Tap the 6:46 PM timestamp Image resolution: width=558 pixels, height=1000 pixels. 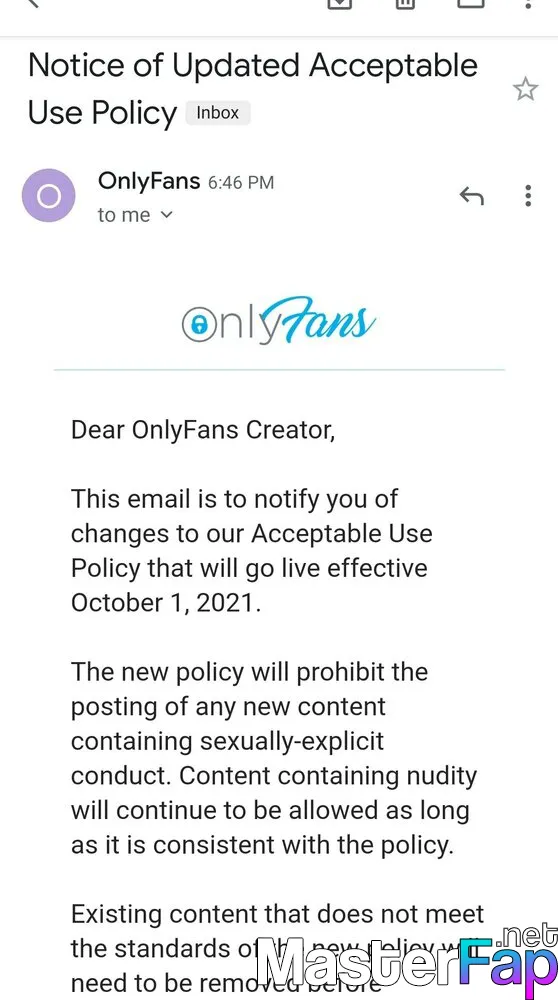[241, 182]
